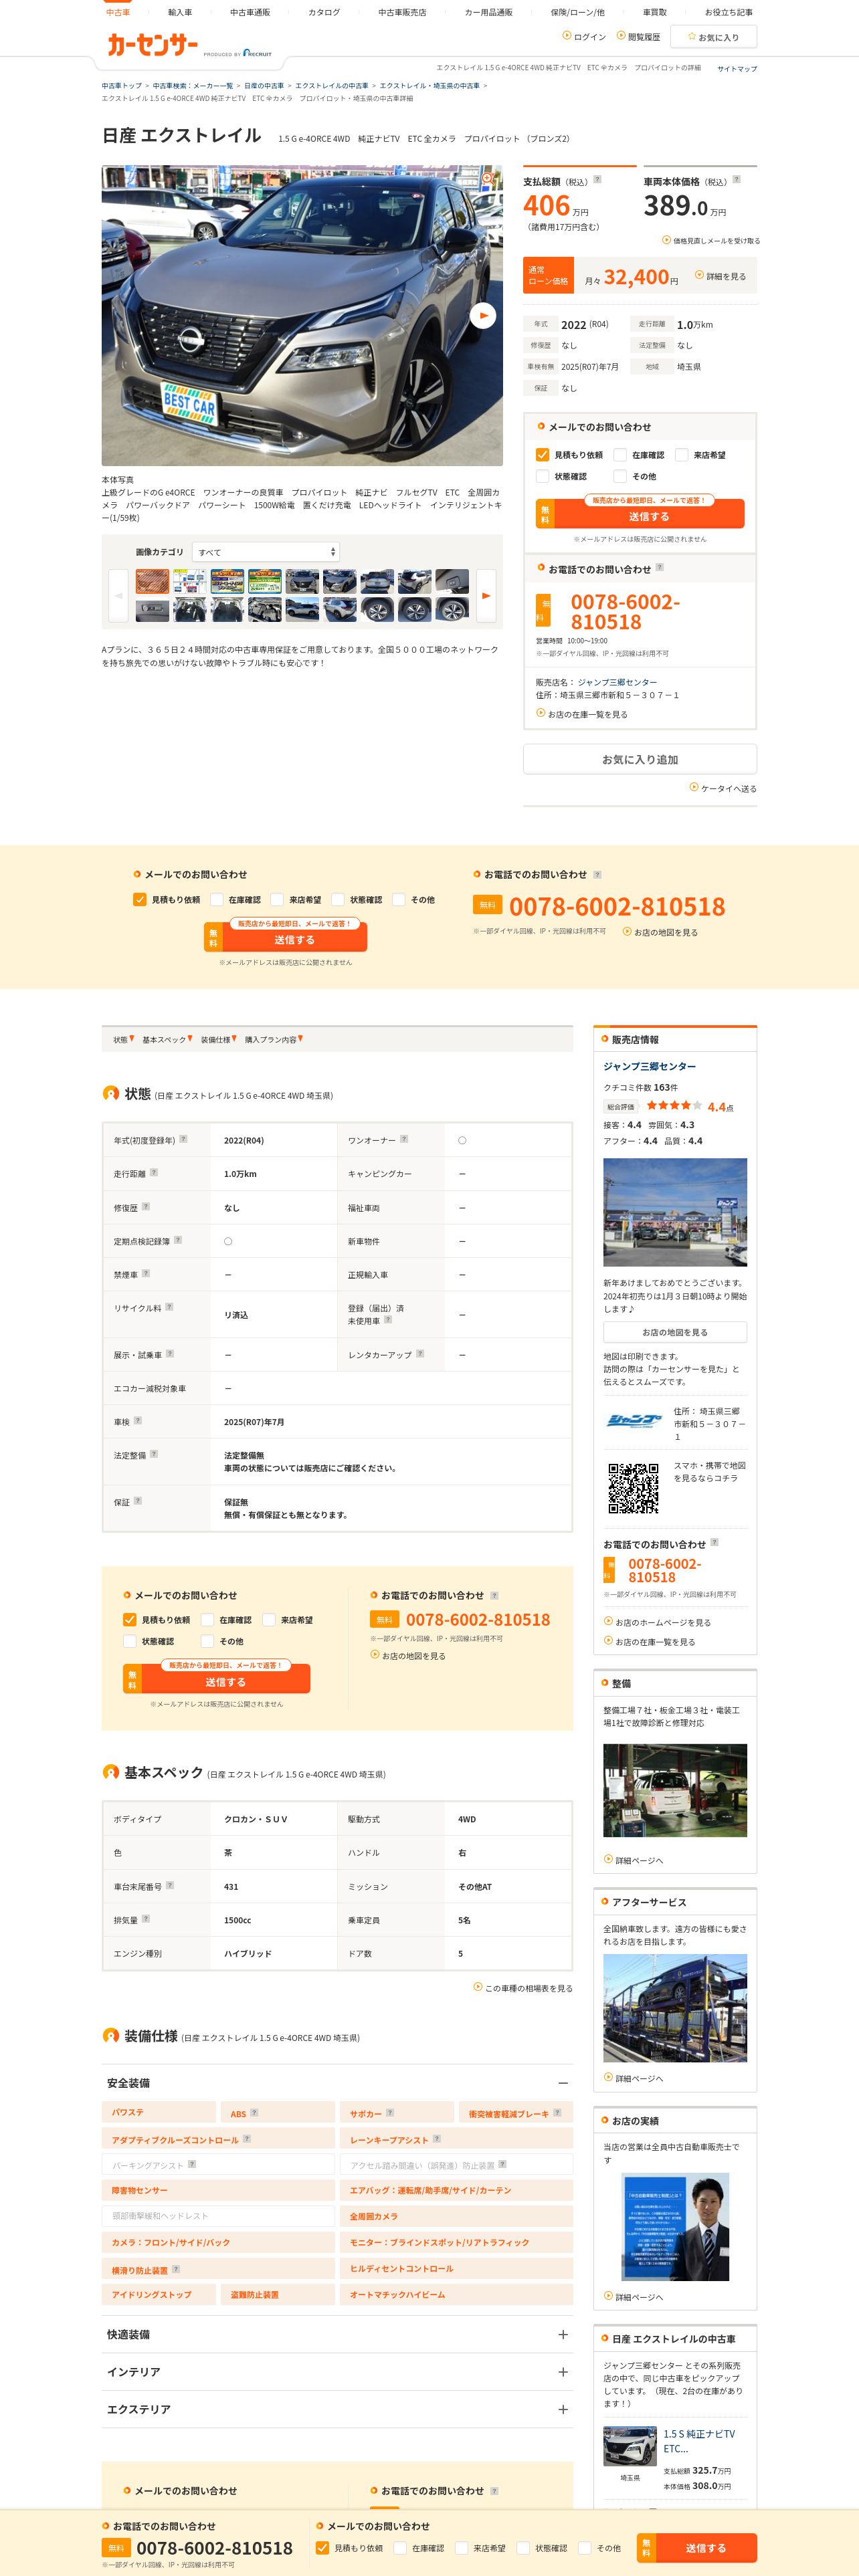Uncheck 見積もり依頼 in the top sidebar mail form
The height and width of the screenshot is (2576, 859).
pyautogui.click(x=542, y=454)
